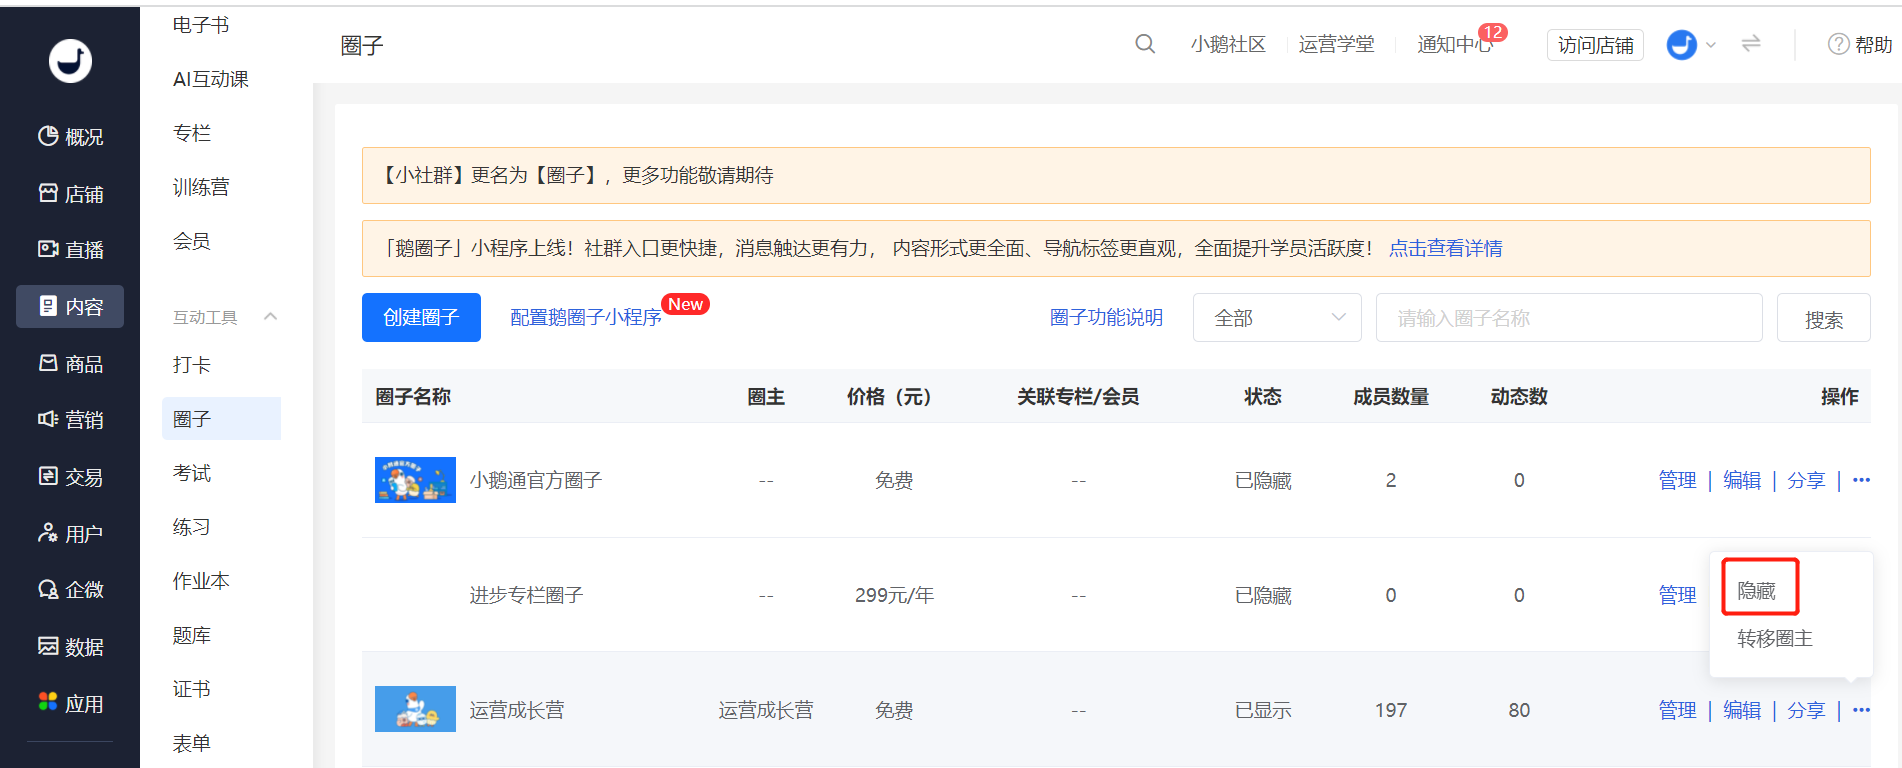Image resolution: width=1902 pixels, height=768 pixels.
Task: Click the blue account avatar icon
Action: click(x=1682, y=44)
